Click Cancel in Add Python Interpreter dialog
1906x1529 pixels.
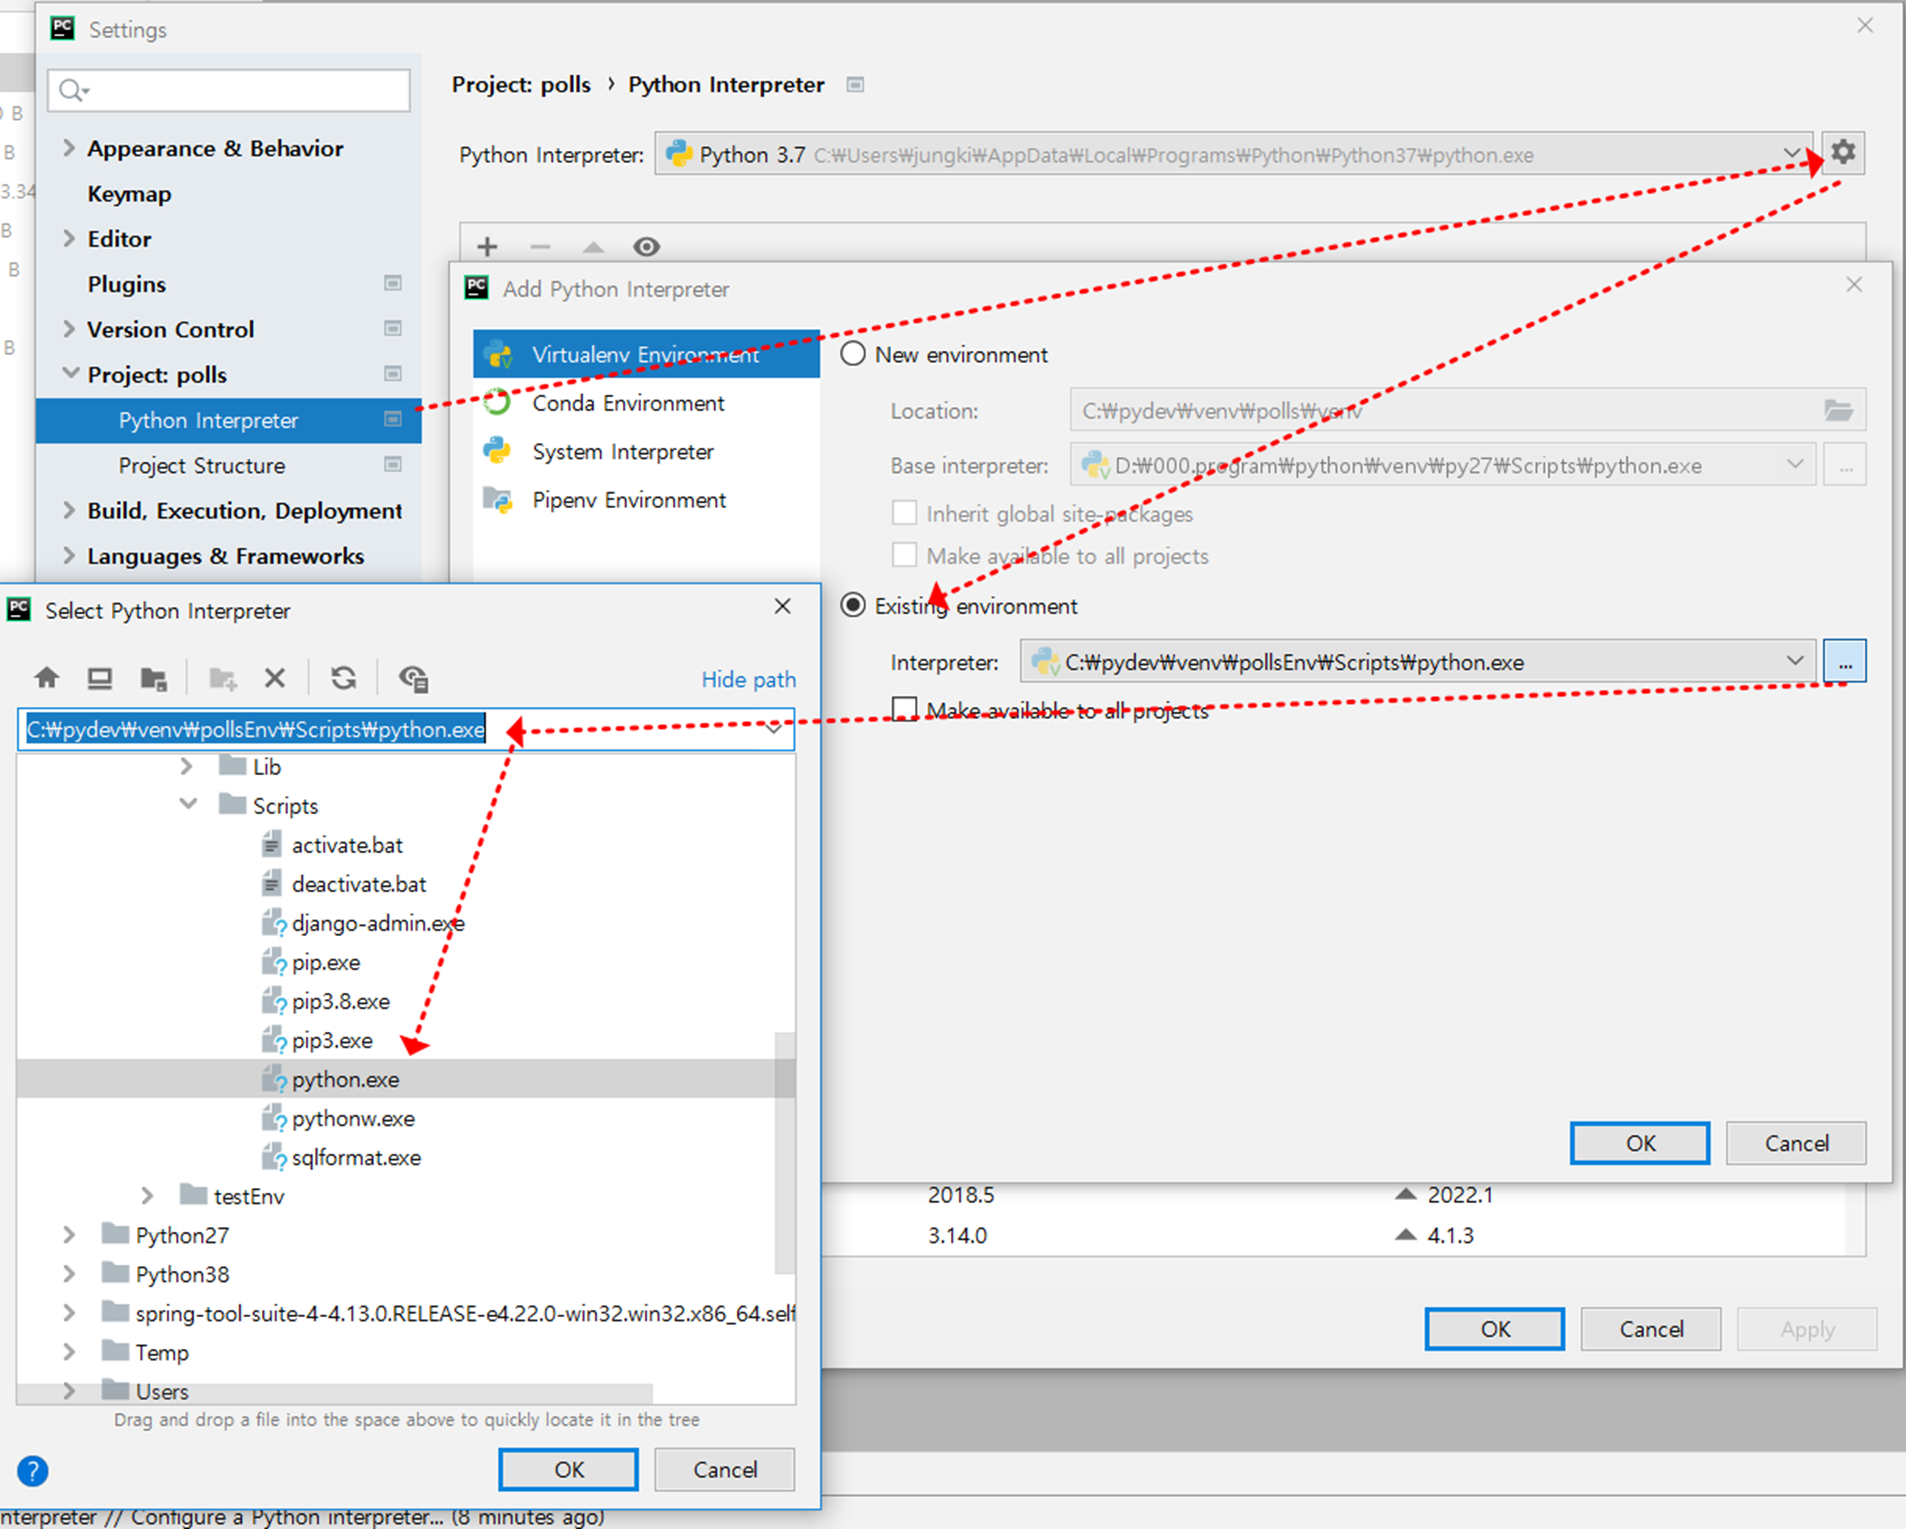point(1796,1143)
